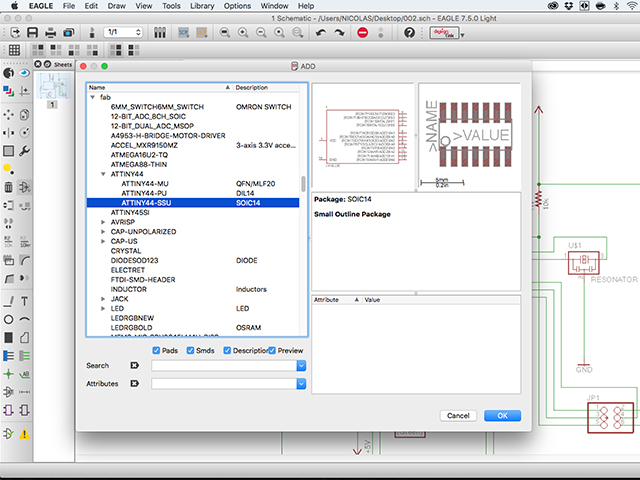Click the Wi-Fi icon in menu bar
640x480 pixels.
coord(632,6)
